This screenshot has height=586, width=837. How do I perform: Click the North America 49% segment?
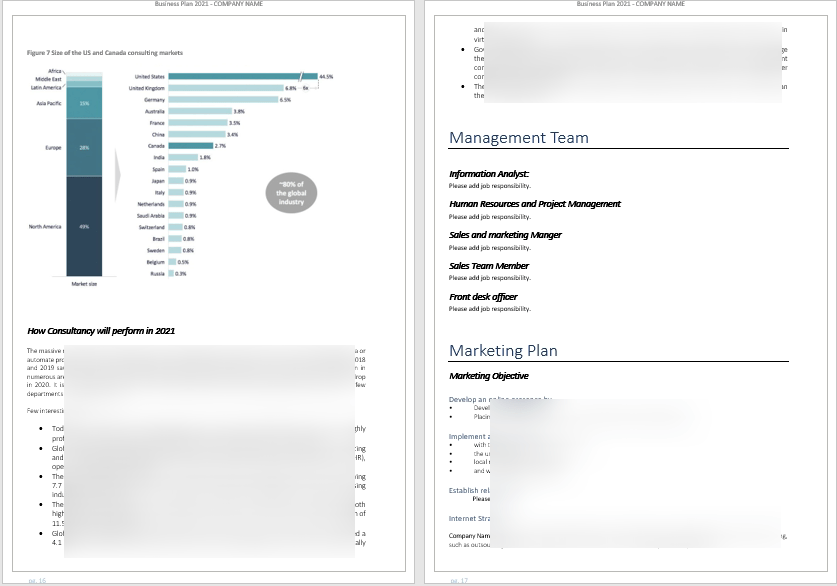pyautogui.click(x=84, y=227)
